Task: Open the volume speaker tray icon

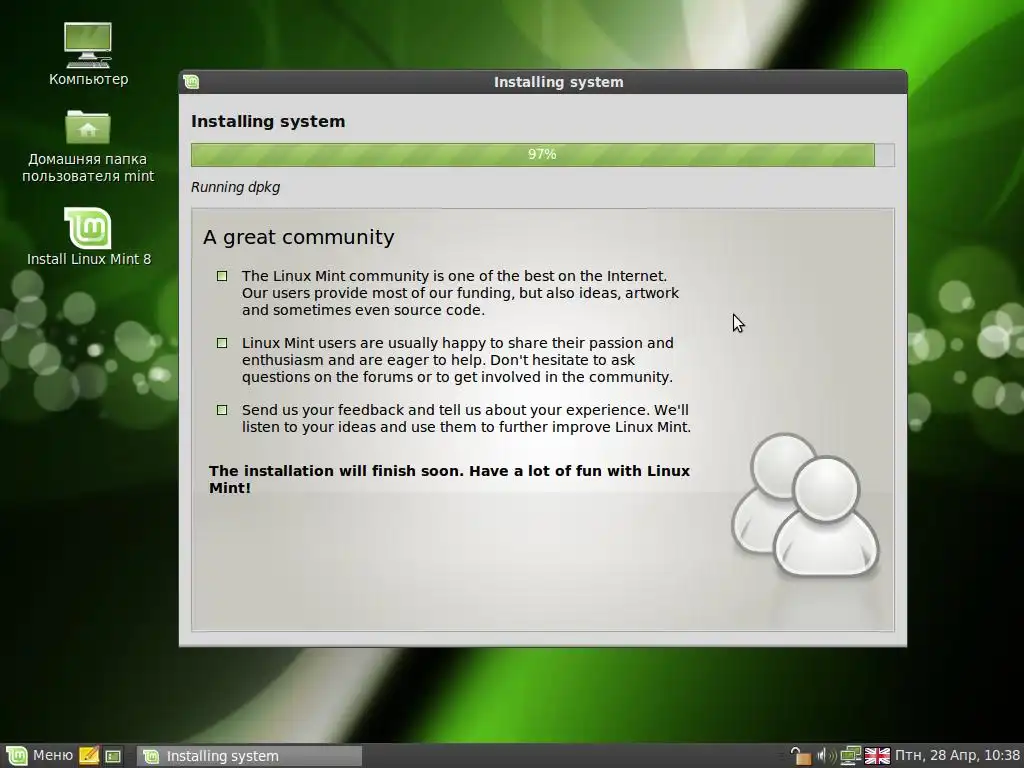Action: pos(826,756)
